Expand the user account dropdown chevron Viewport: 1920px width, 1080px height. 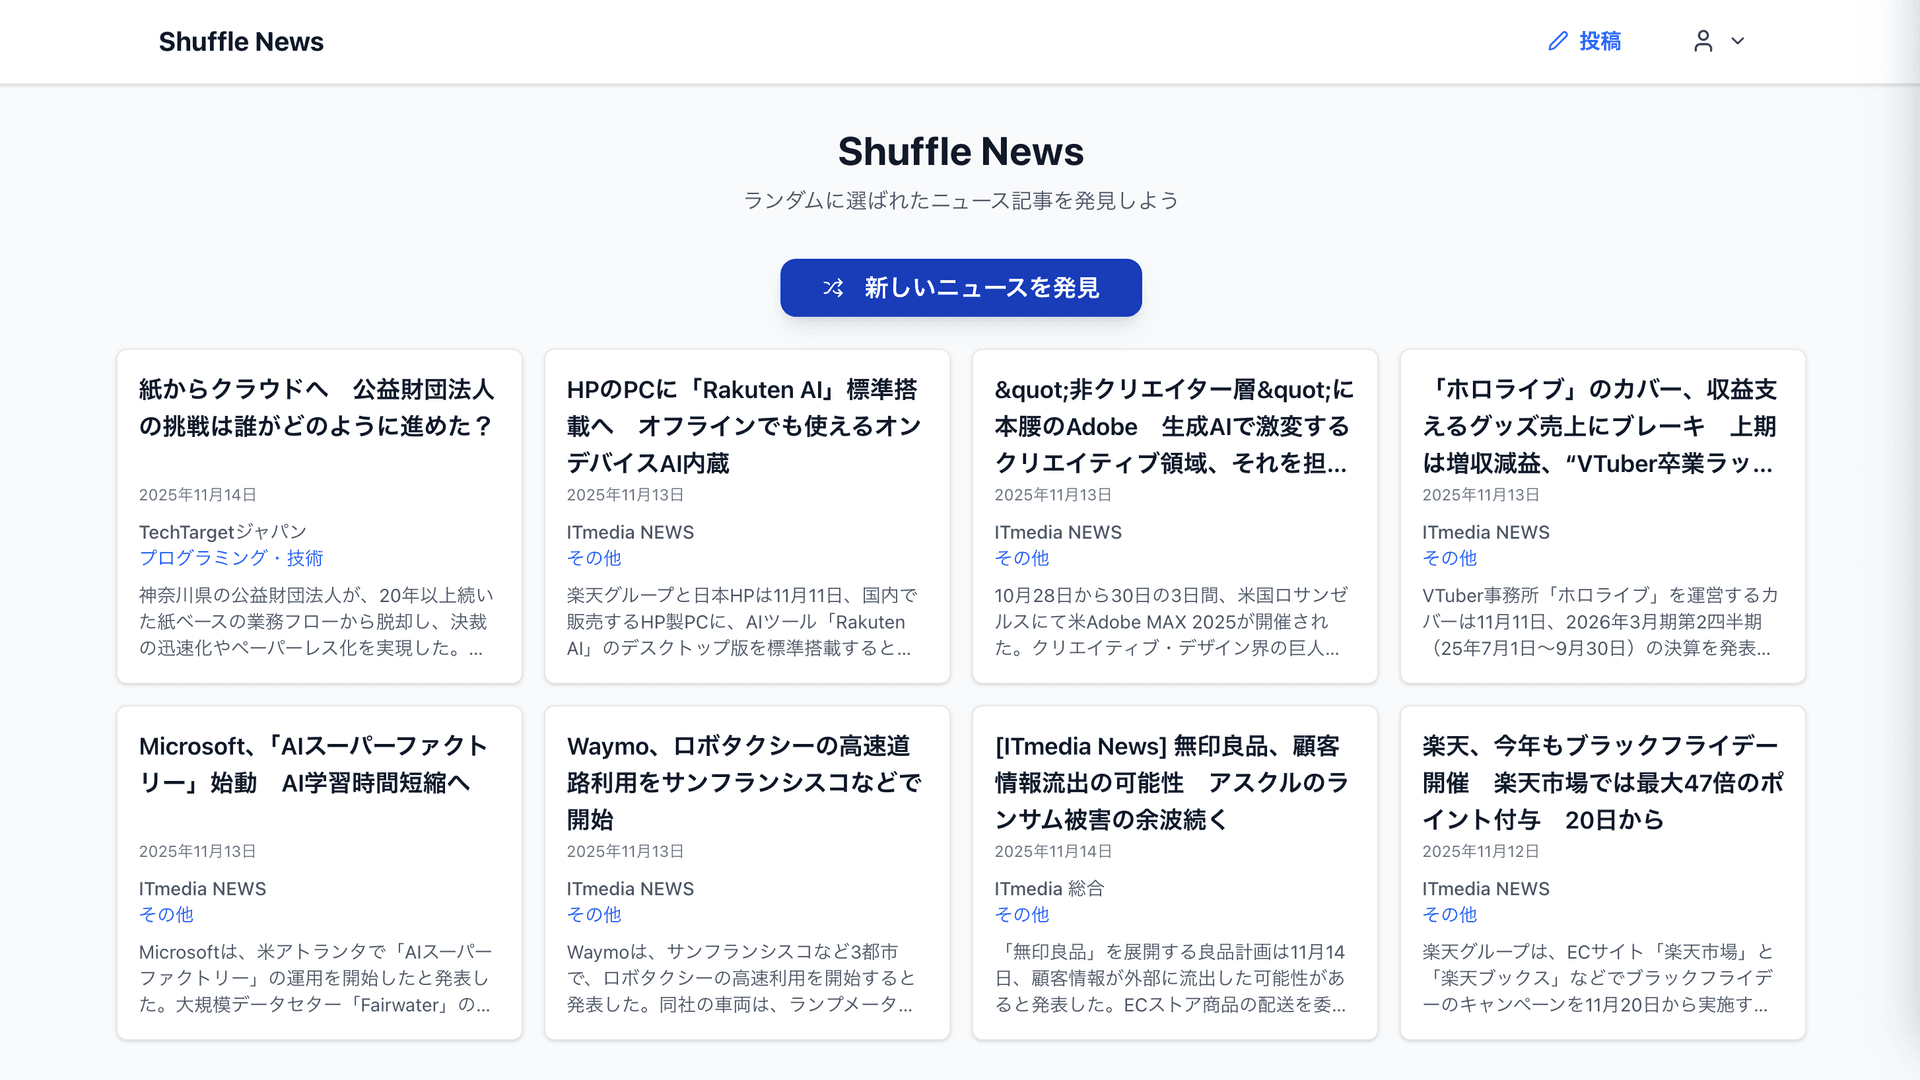point(1738,41)
